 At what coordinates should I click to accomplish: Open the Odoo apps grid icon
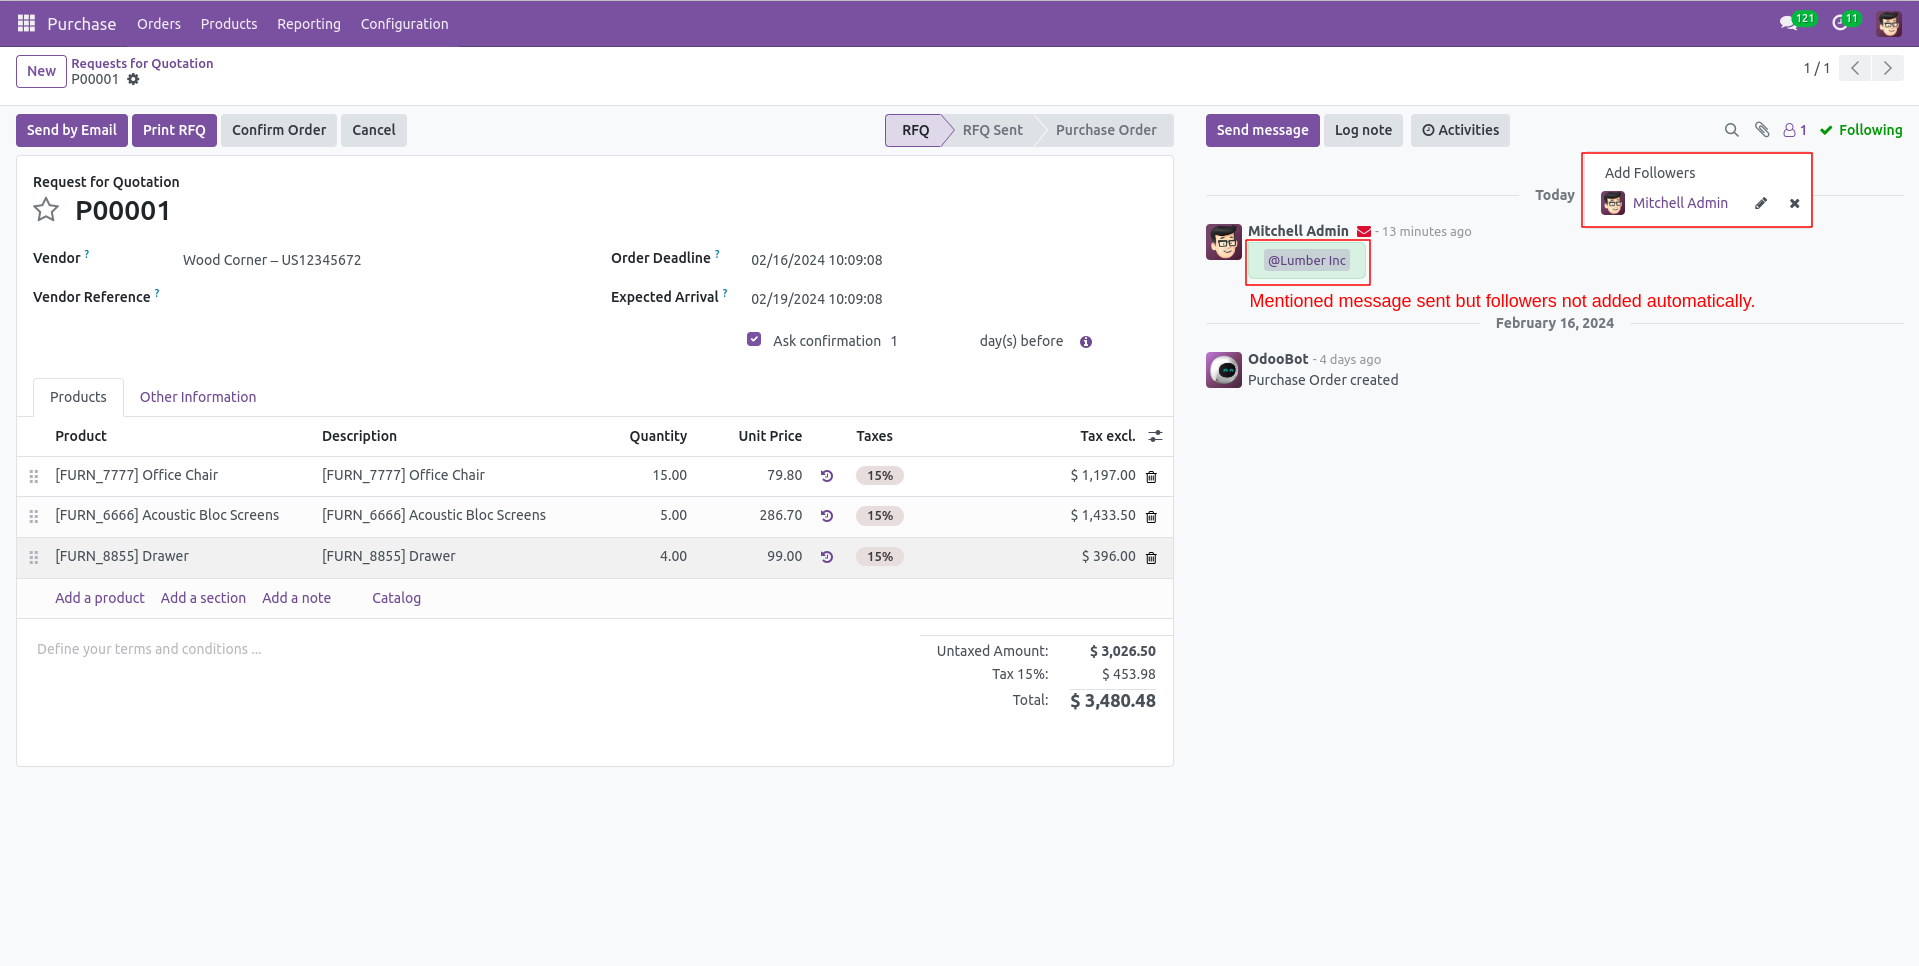(x=25, y=23)
